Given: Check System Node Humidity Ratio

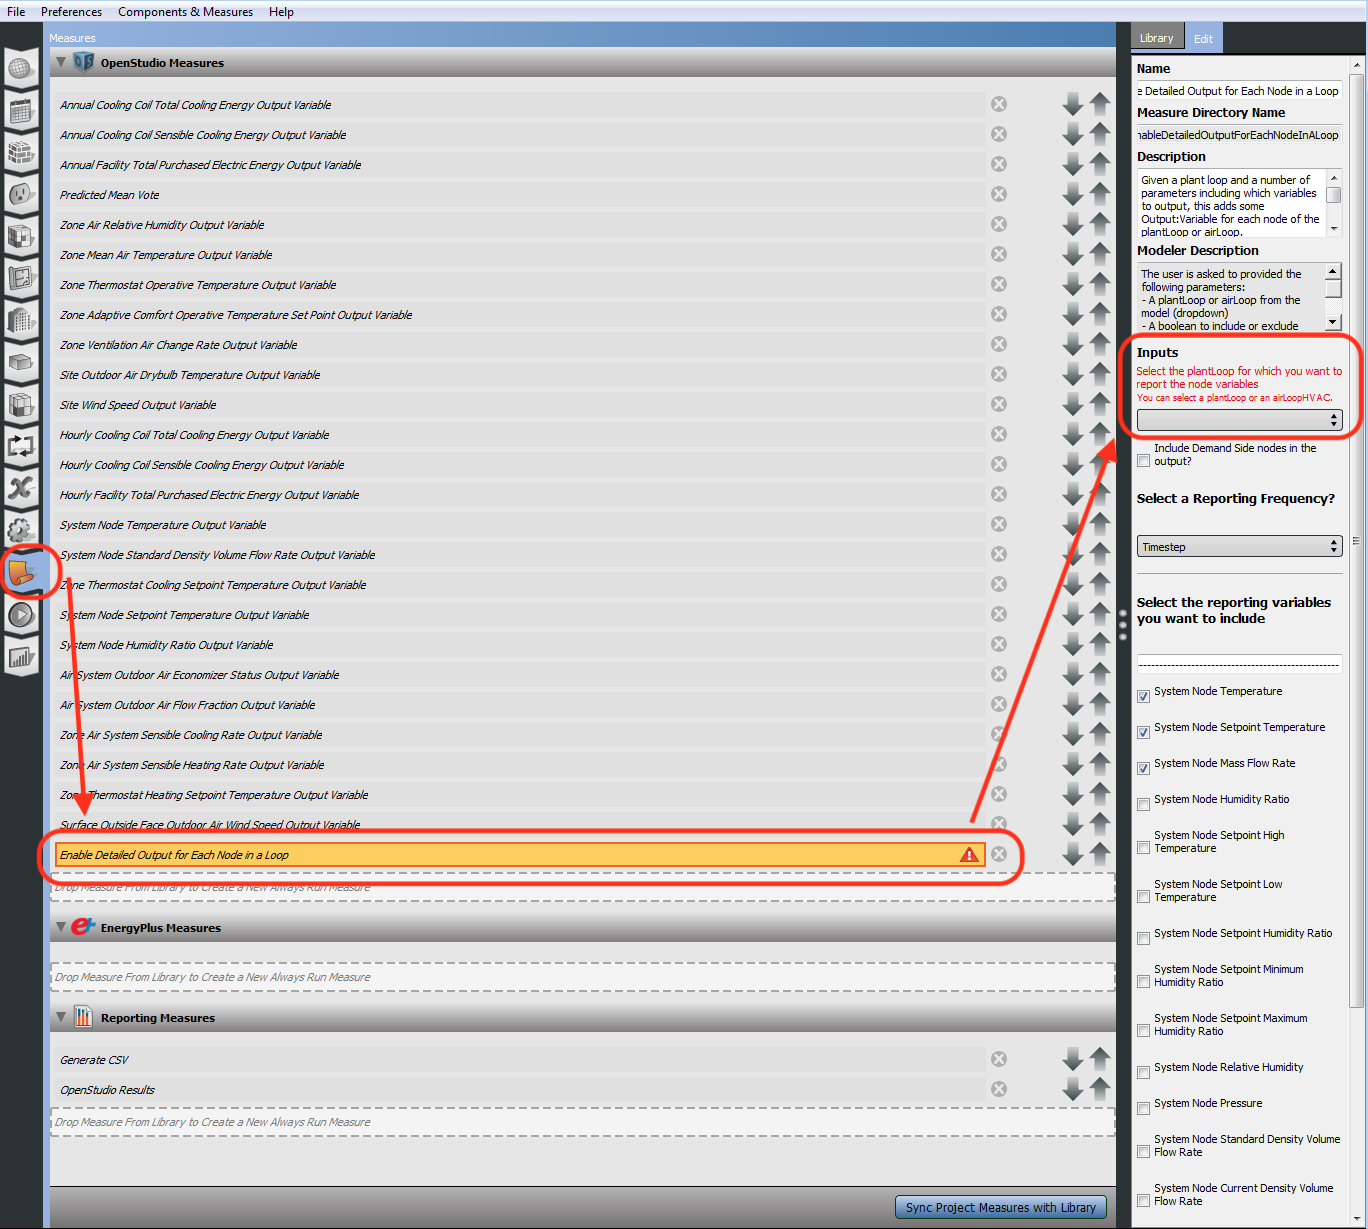Looking at the screenshot, I should tap(1143, 804).
